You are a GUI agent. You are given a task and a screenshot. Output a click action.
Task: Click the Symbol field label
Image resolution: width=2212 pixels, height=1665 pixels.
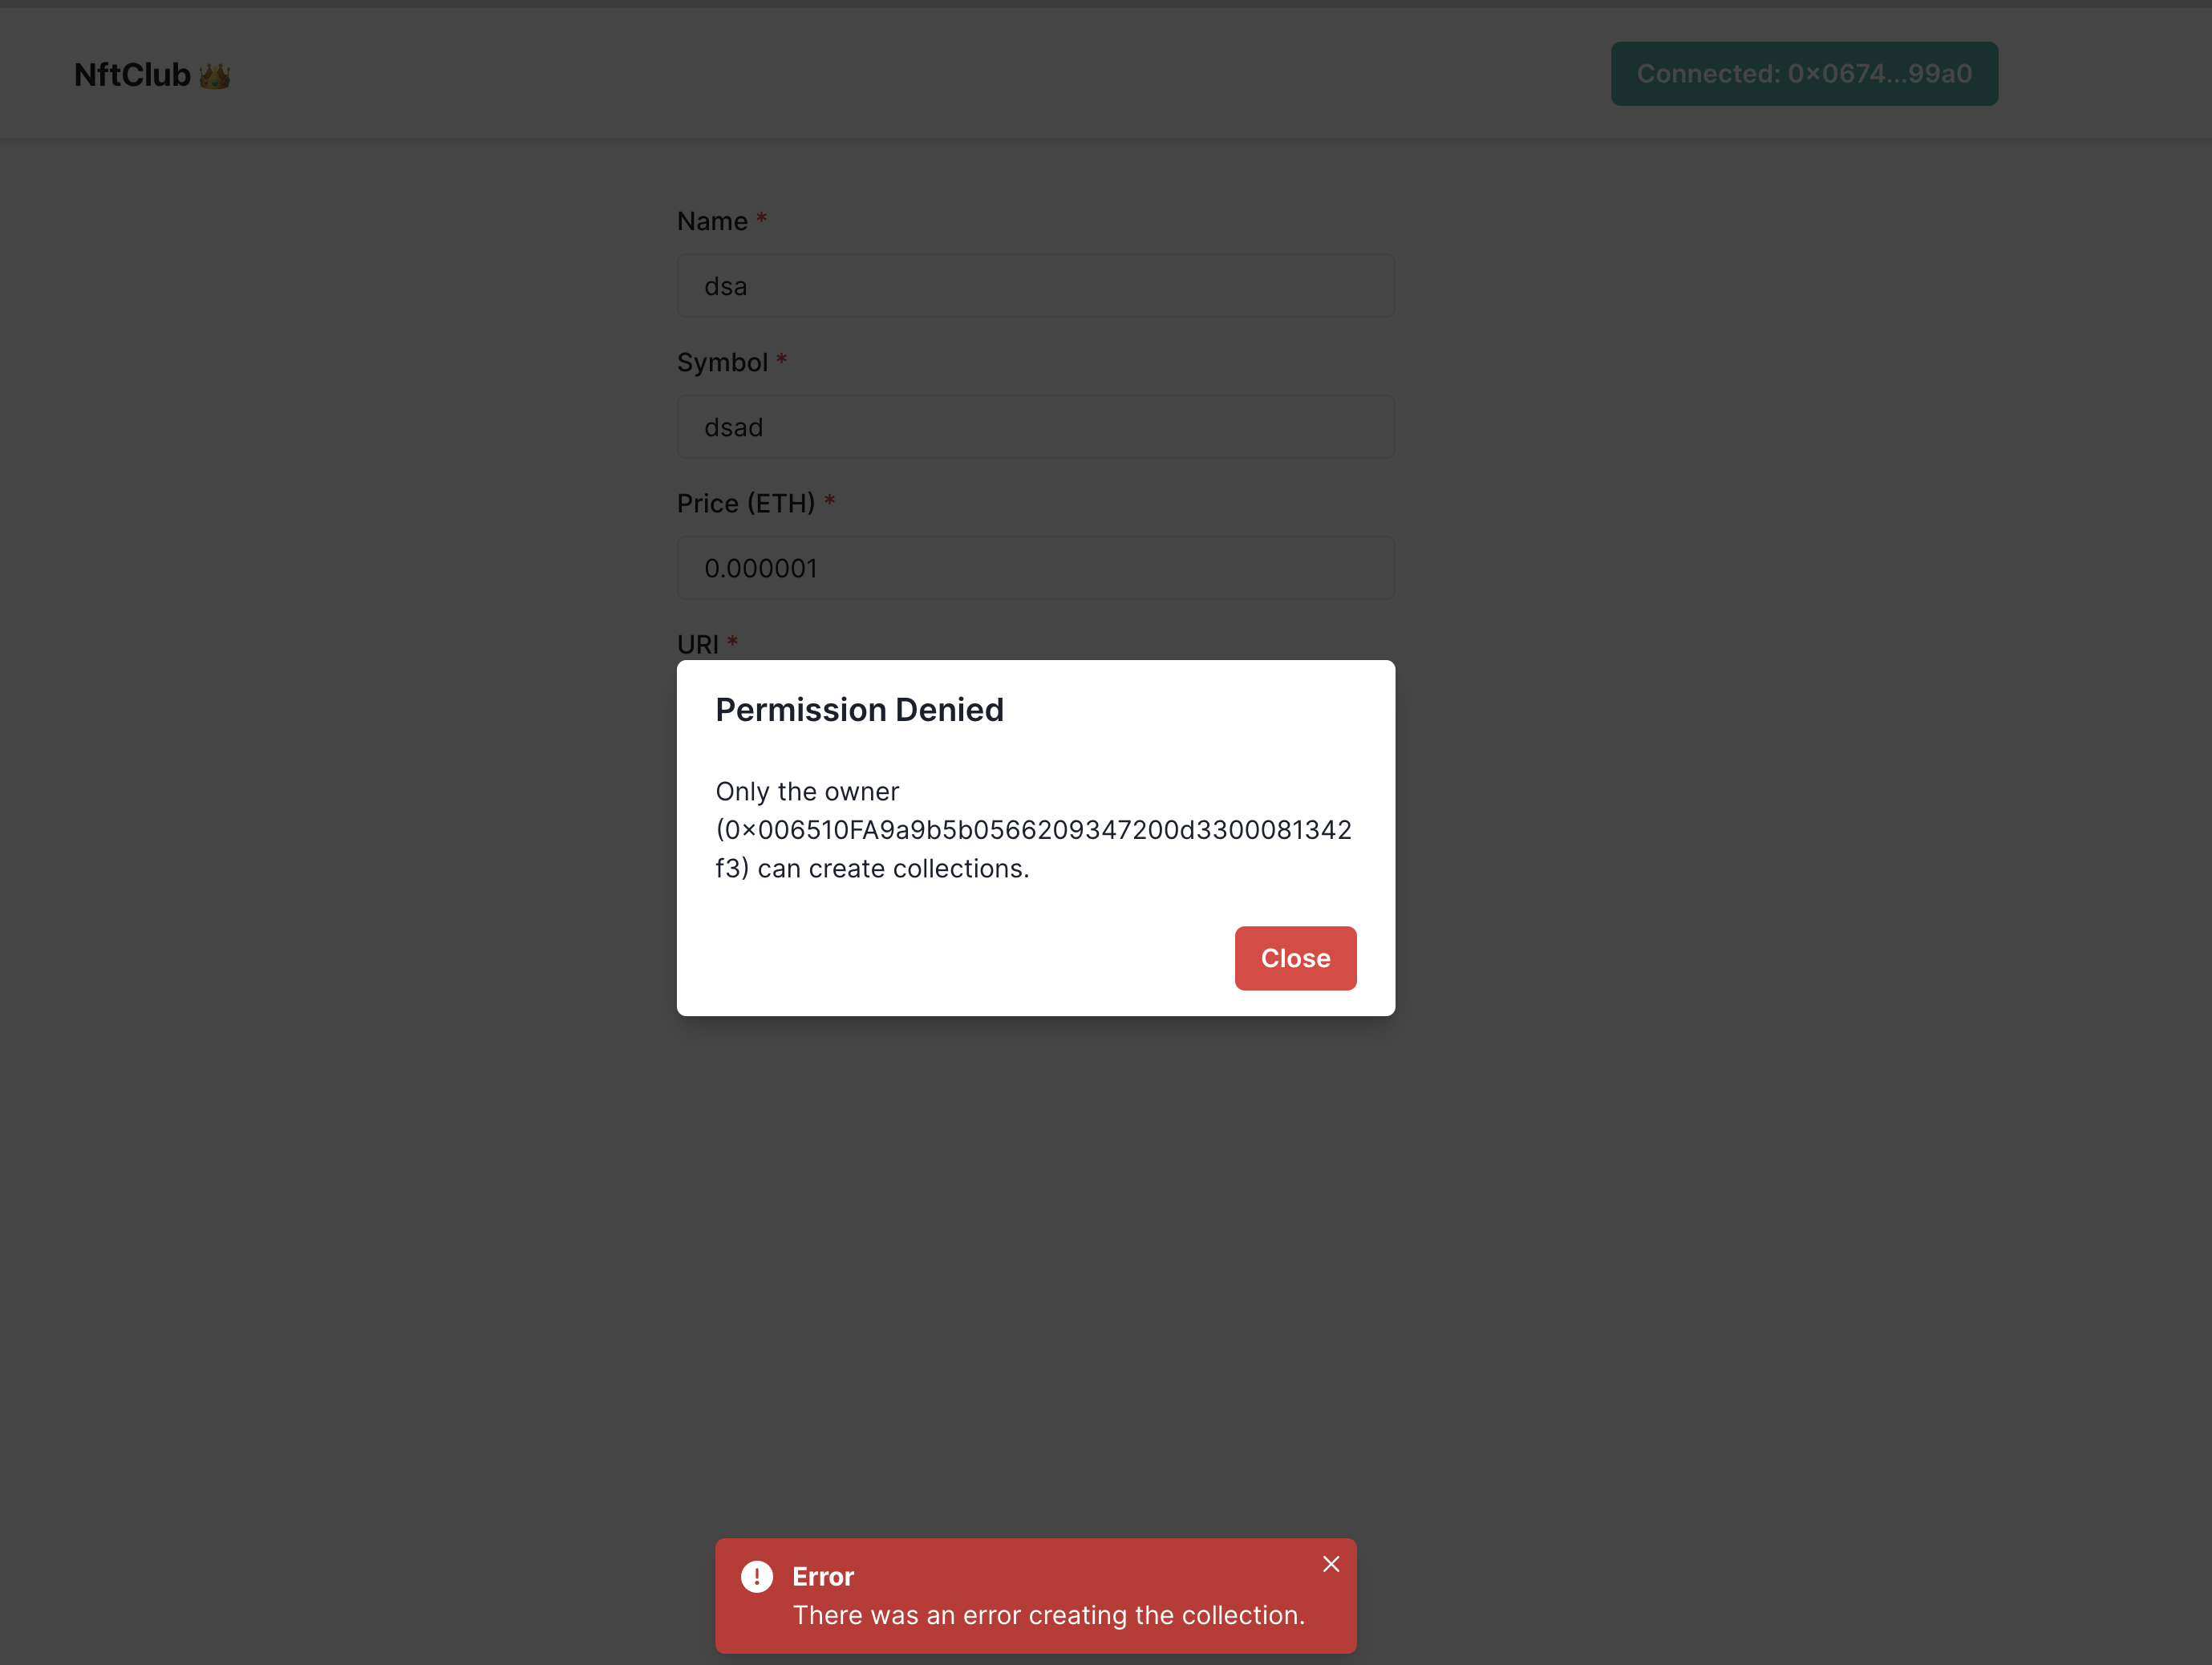[722, 362]
